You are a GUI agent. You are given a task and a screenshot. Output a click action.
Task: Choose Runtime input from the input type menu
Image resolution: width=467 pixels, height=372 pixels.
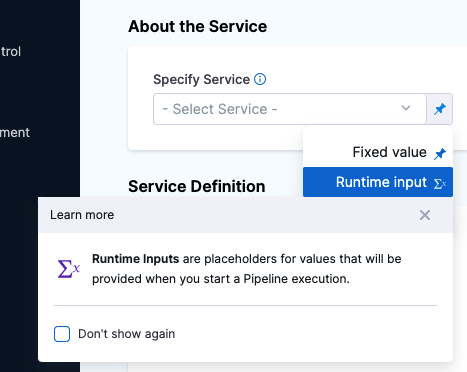pos(378,182)
